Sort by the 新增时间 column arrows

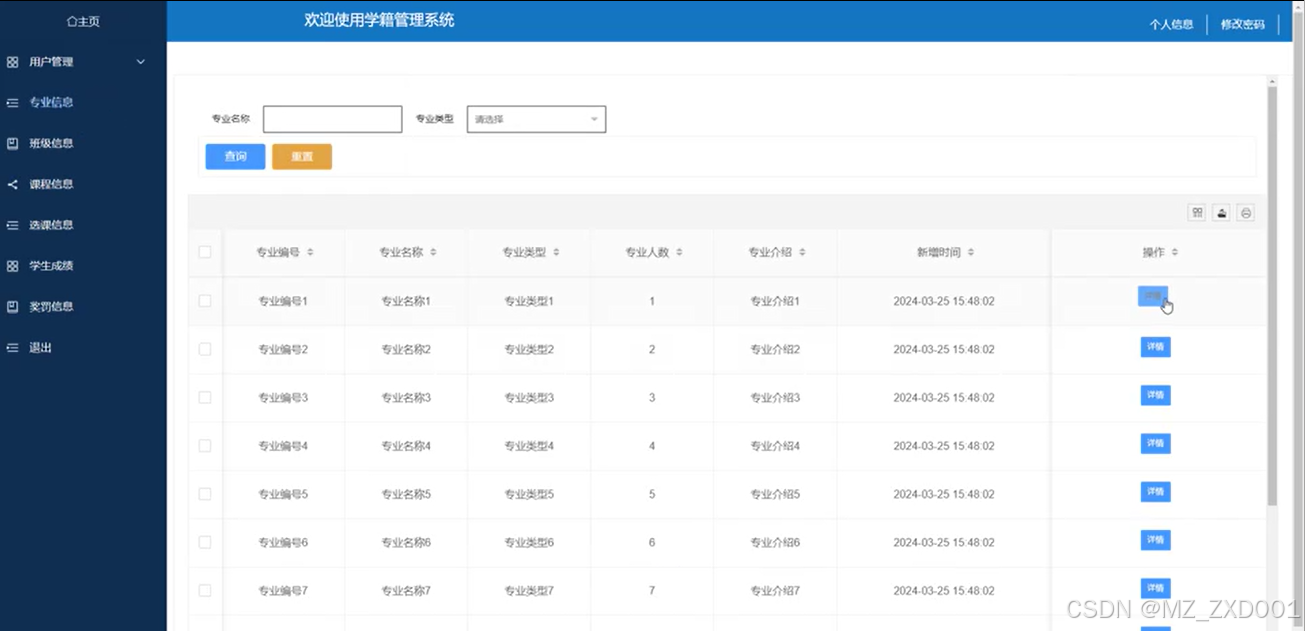pos(970,253)
